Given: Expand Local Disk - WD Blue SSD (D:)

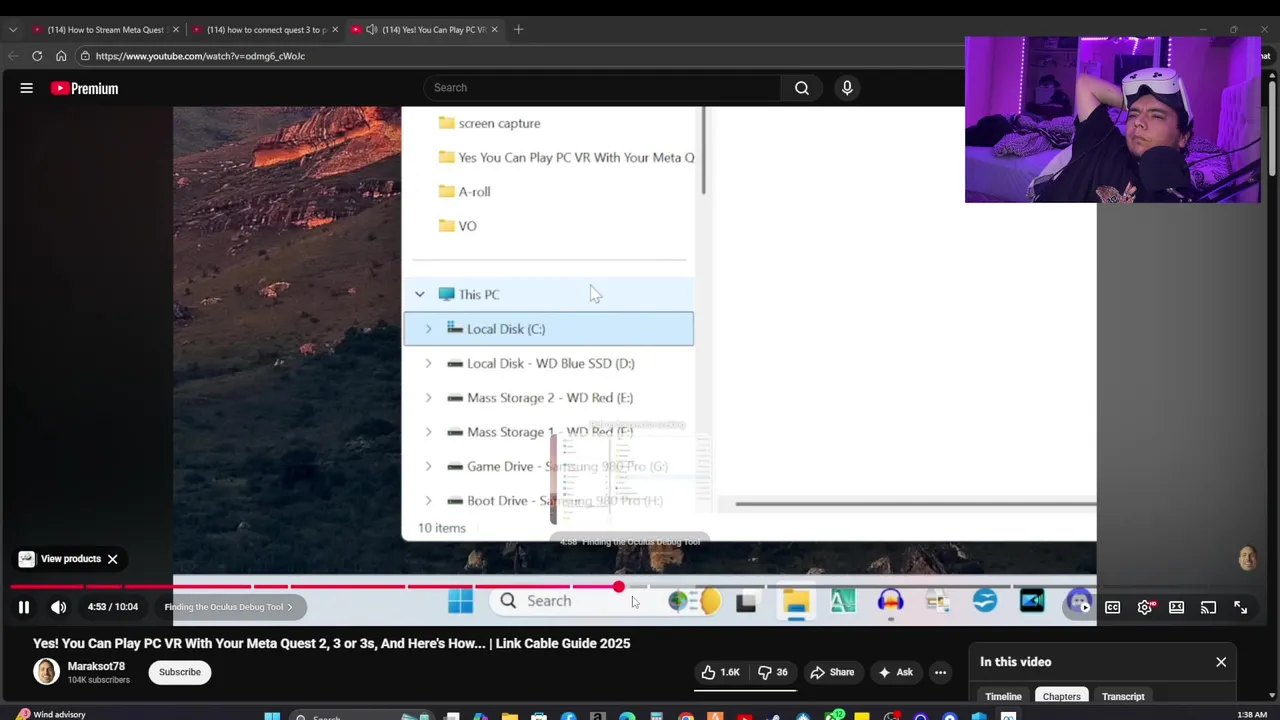Looking at the screenshot, I should (428, 363).
